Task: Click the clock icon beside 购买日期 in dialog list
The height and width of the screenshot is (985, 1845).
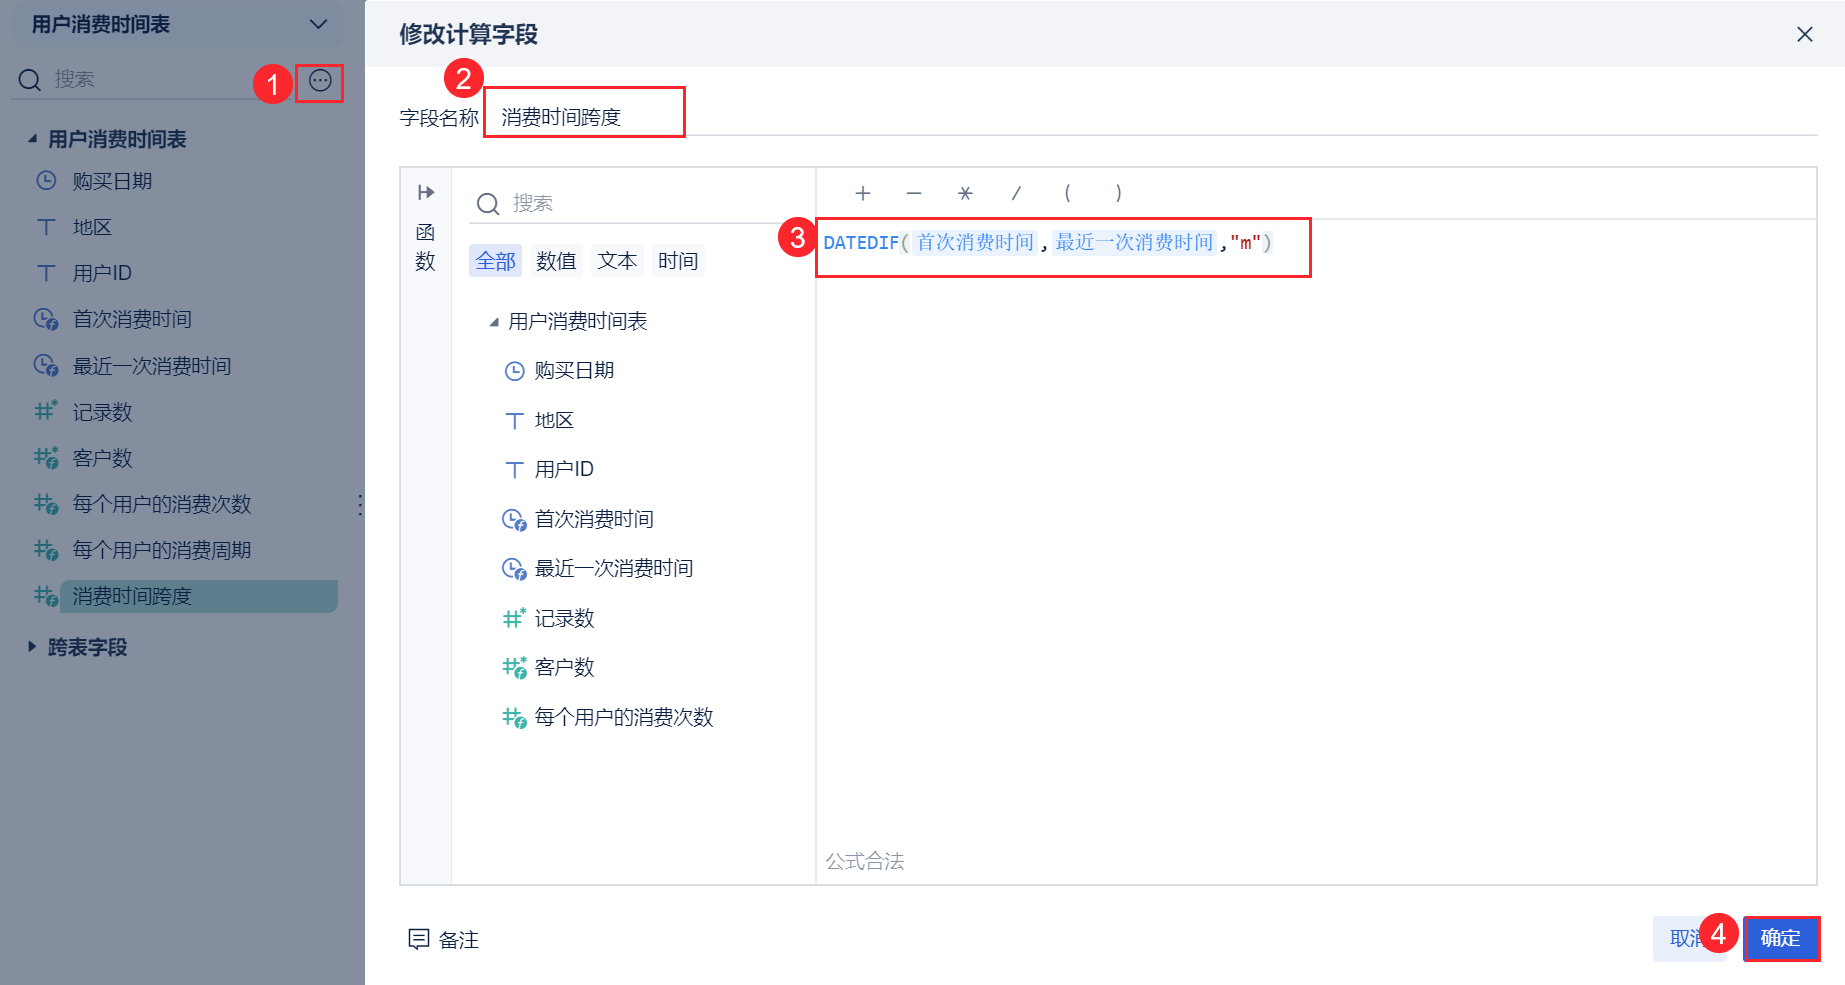Action: point(514,371)
